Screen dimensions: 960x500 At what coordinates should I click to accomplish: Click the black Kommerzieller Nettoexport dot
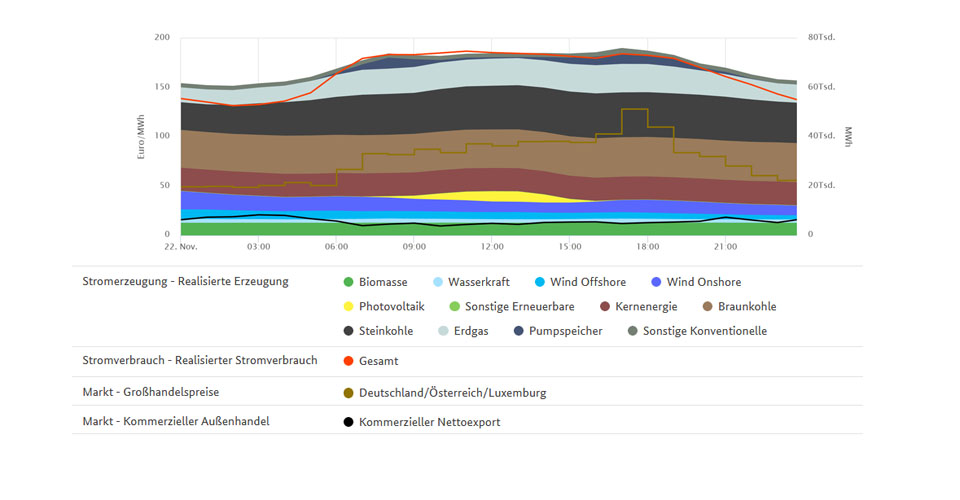click(348, 422)
